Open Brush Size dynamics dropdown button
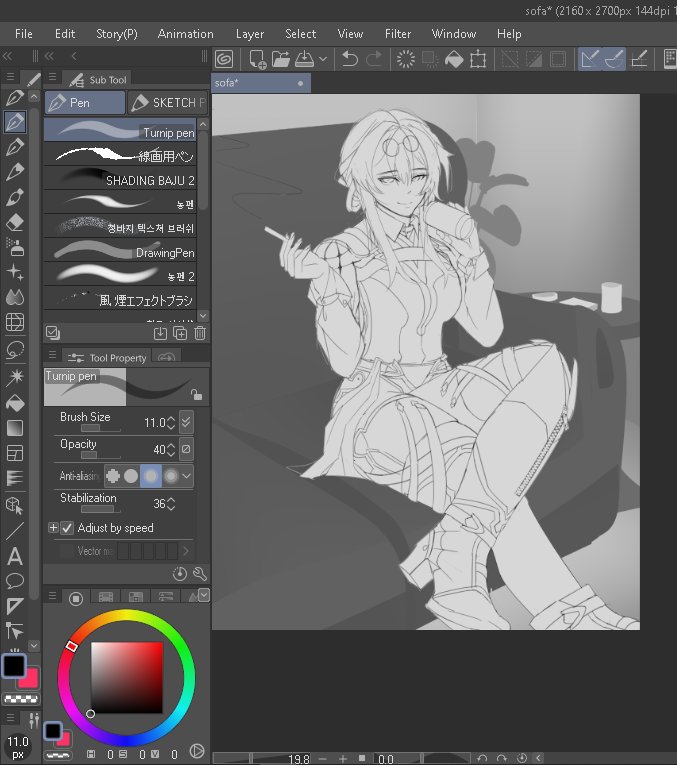The image size is (677, 765). pos(186,422)
